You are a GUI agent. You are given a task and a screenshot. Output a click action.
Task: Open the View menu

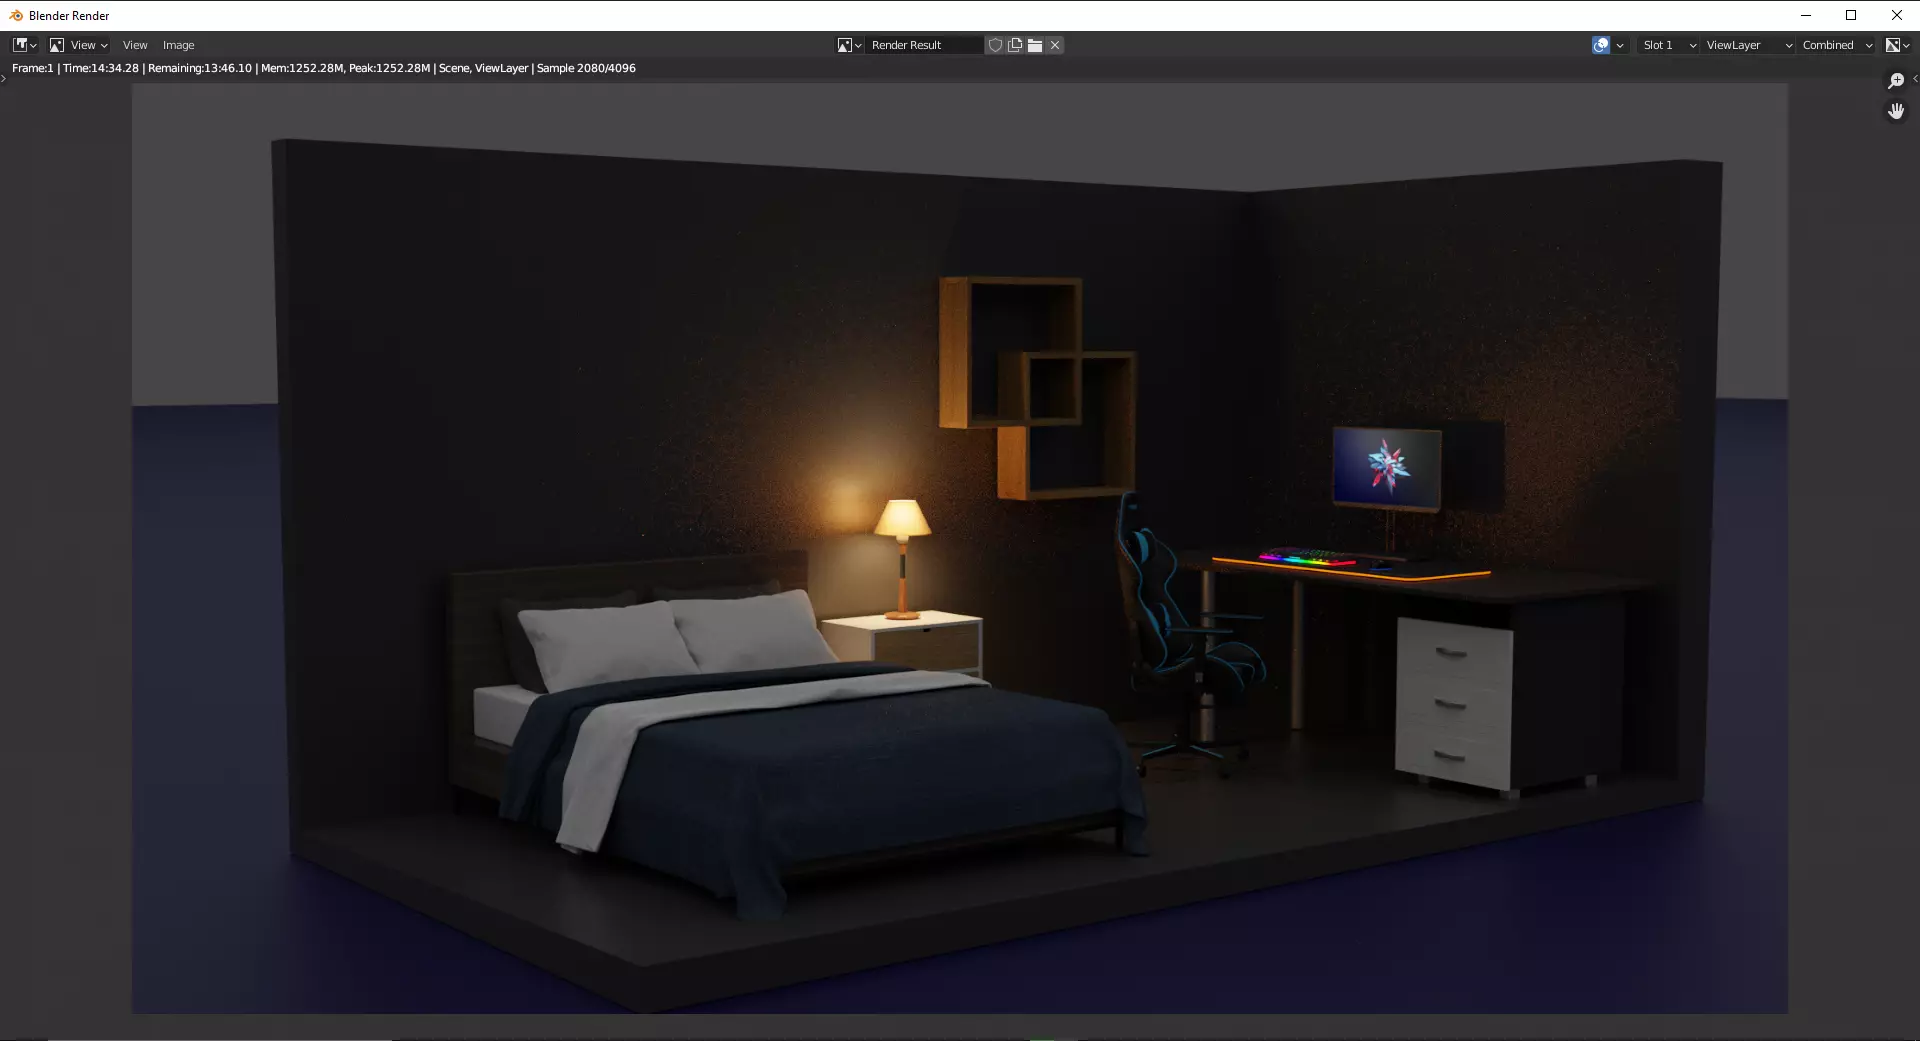(x=135, y=45)
